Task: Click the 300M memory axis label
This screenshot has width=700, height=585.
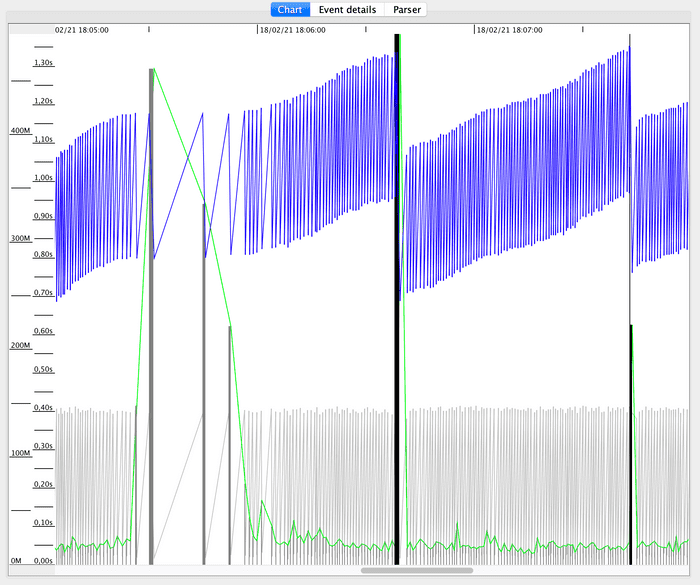Action: click(21, 238)
